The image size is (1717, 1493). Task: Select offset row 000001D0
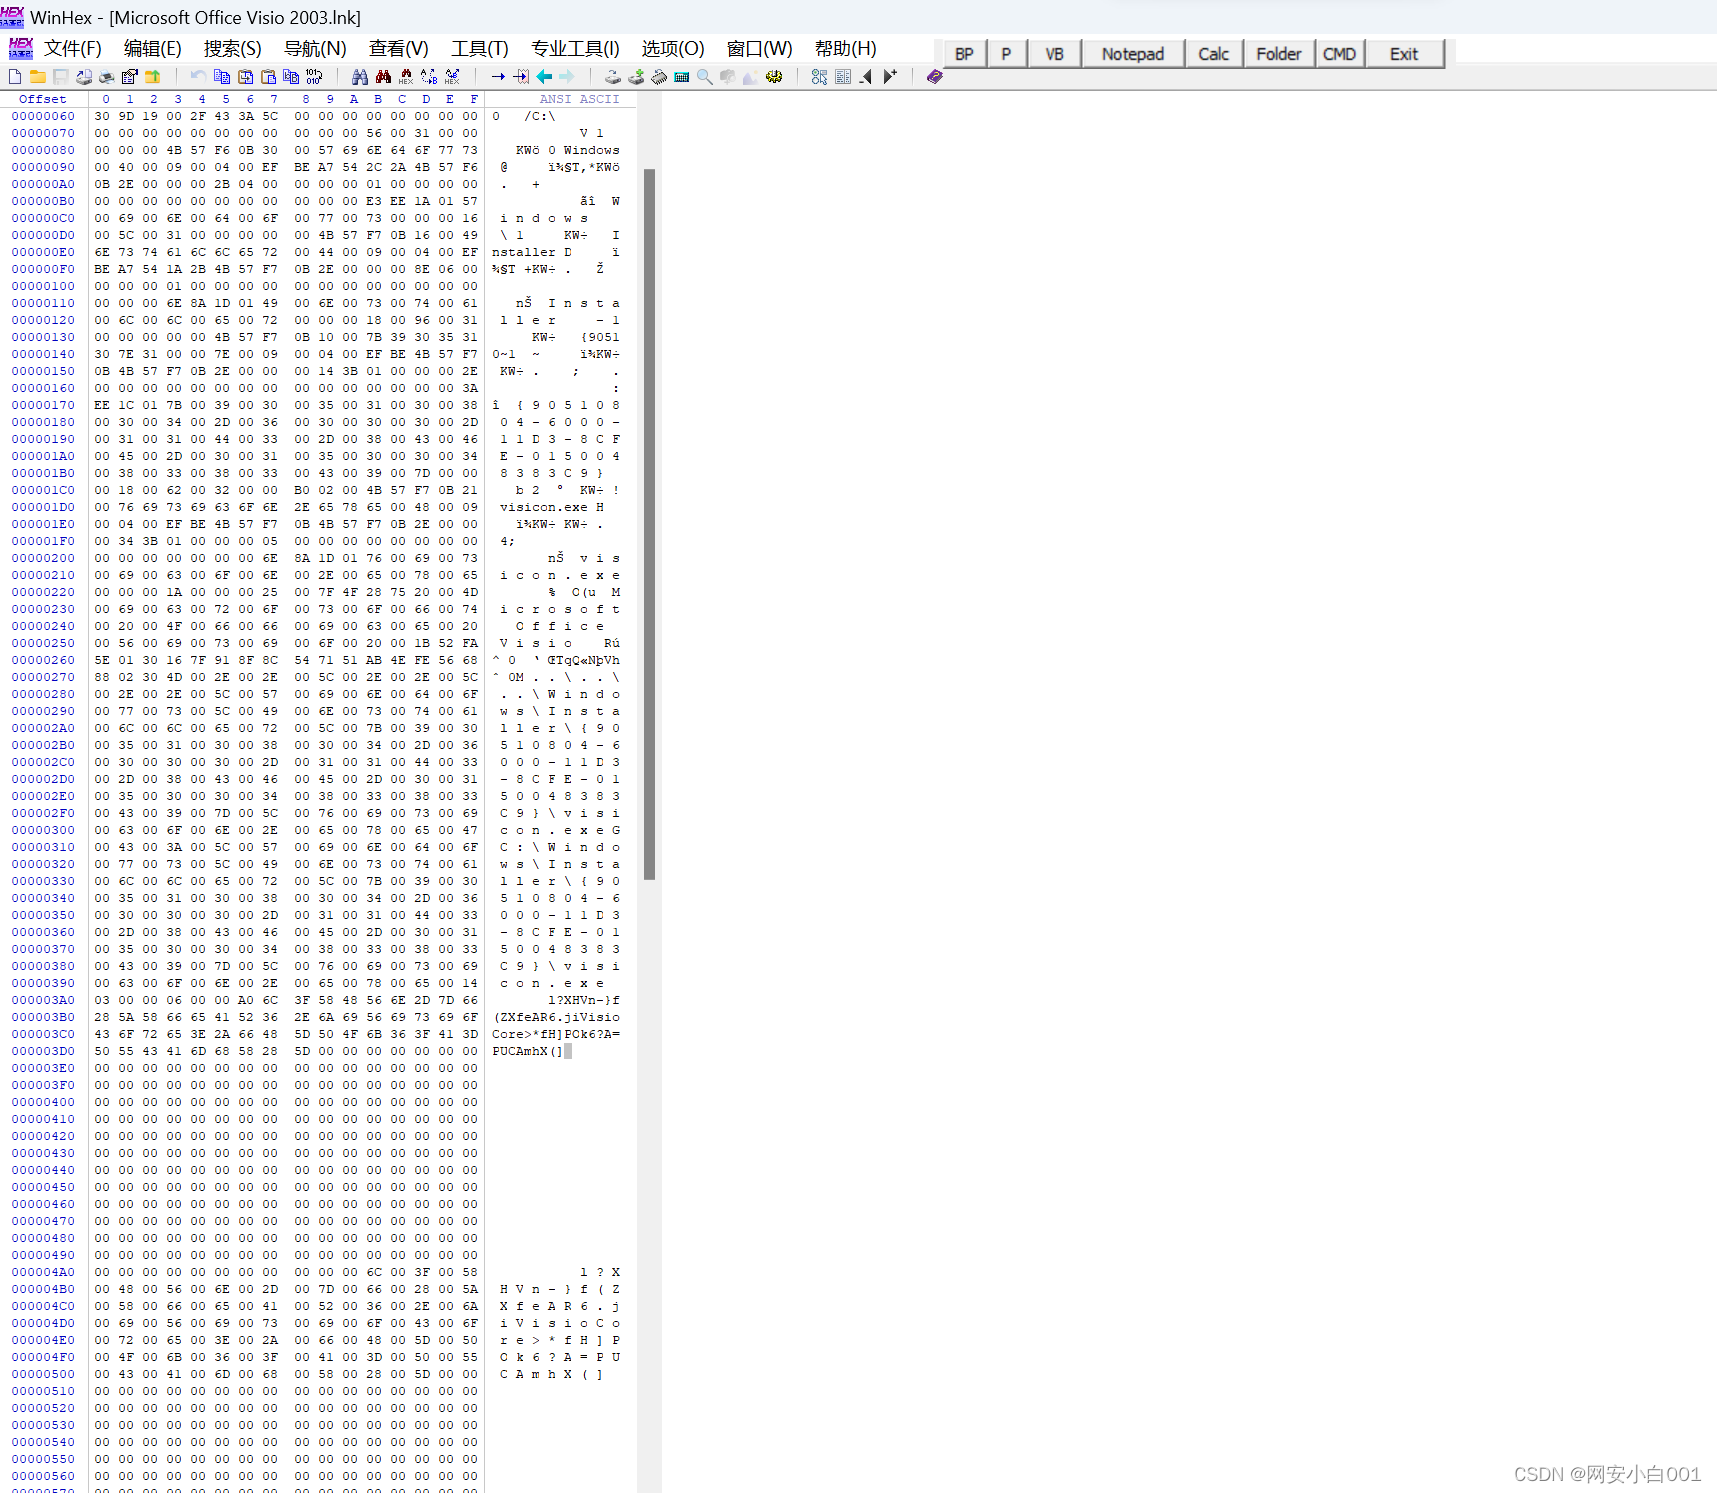[x=43, y=507]
